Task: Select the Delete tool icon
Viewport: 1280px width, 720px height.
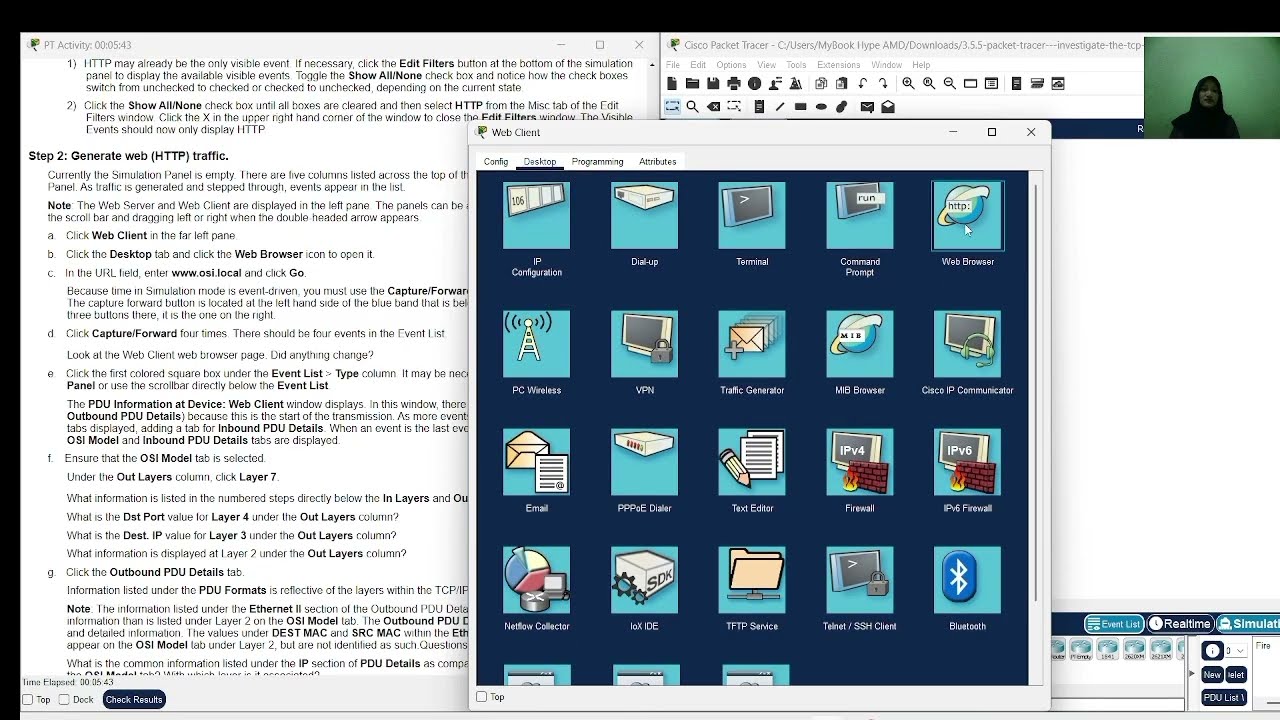Action: pos(713,107)
